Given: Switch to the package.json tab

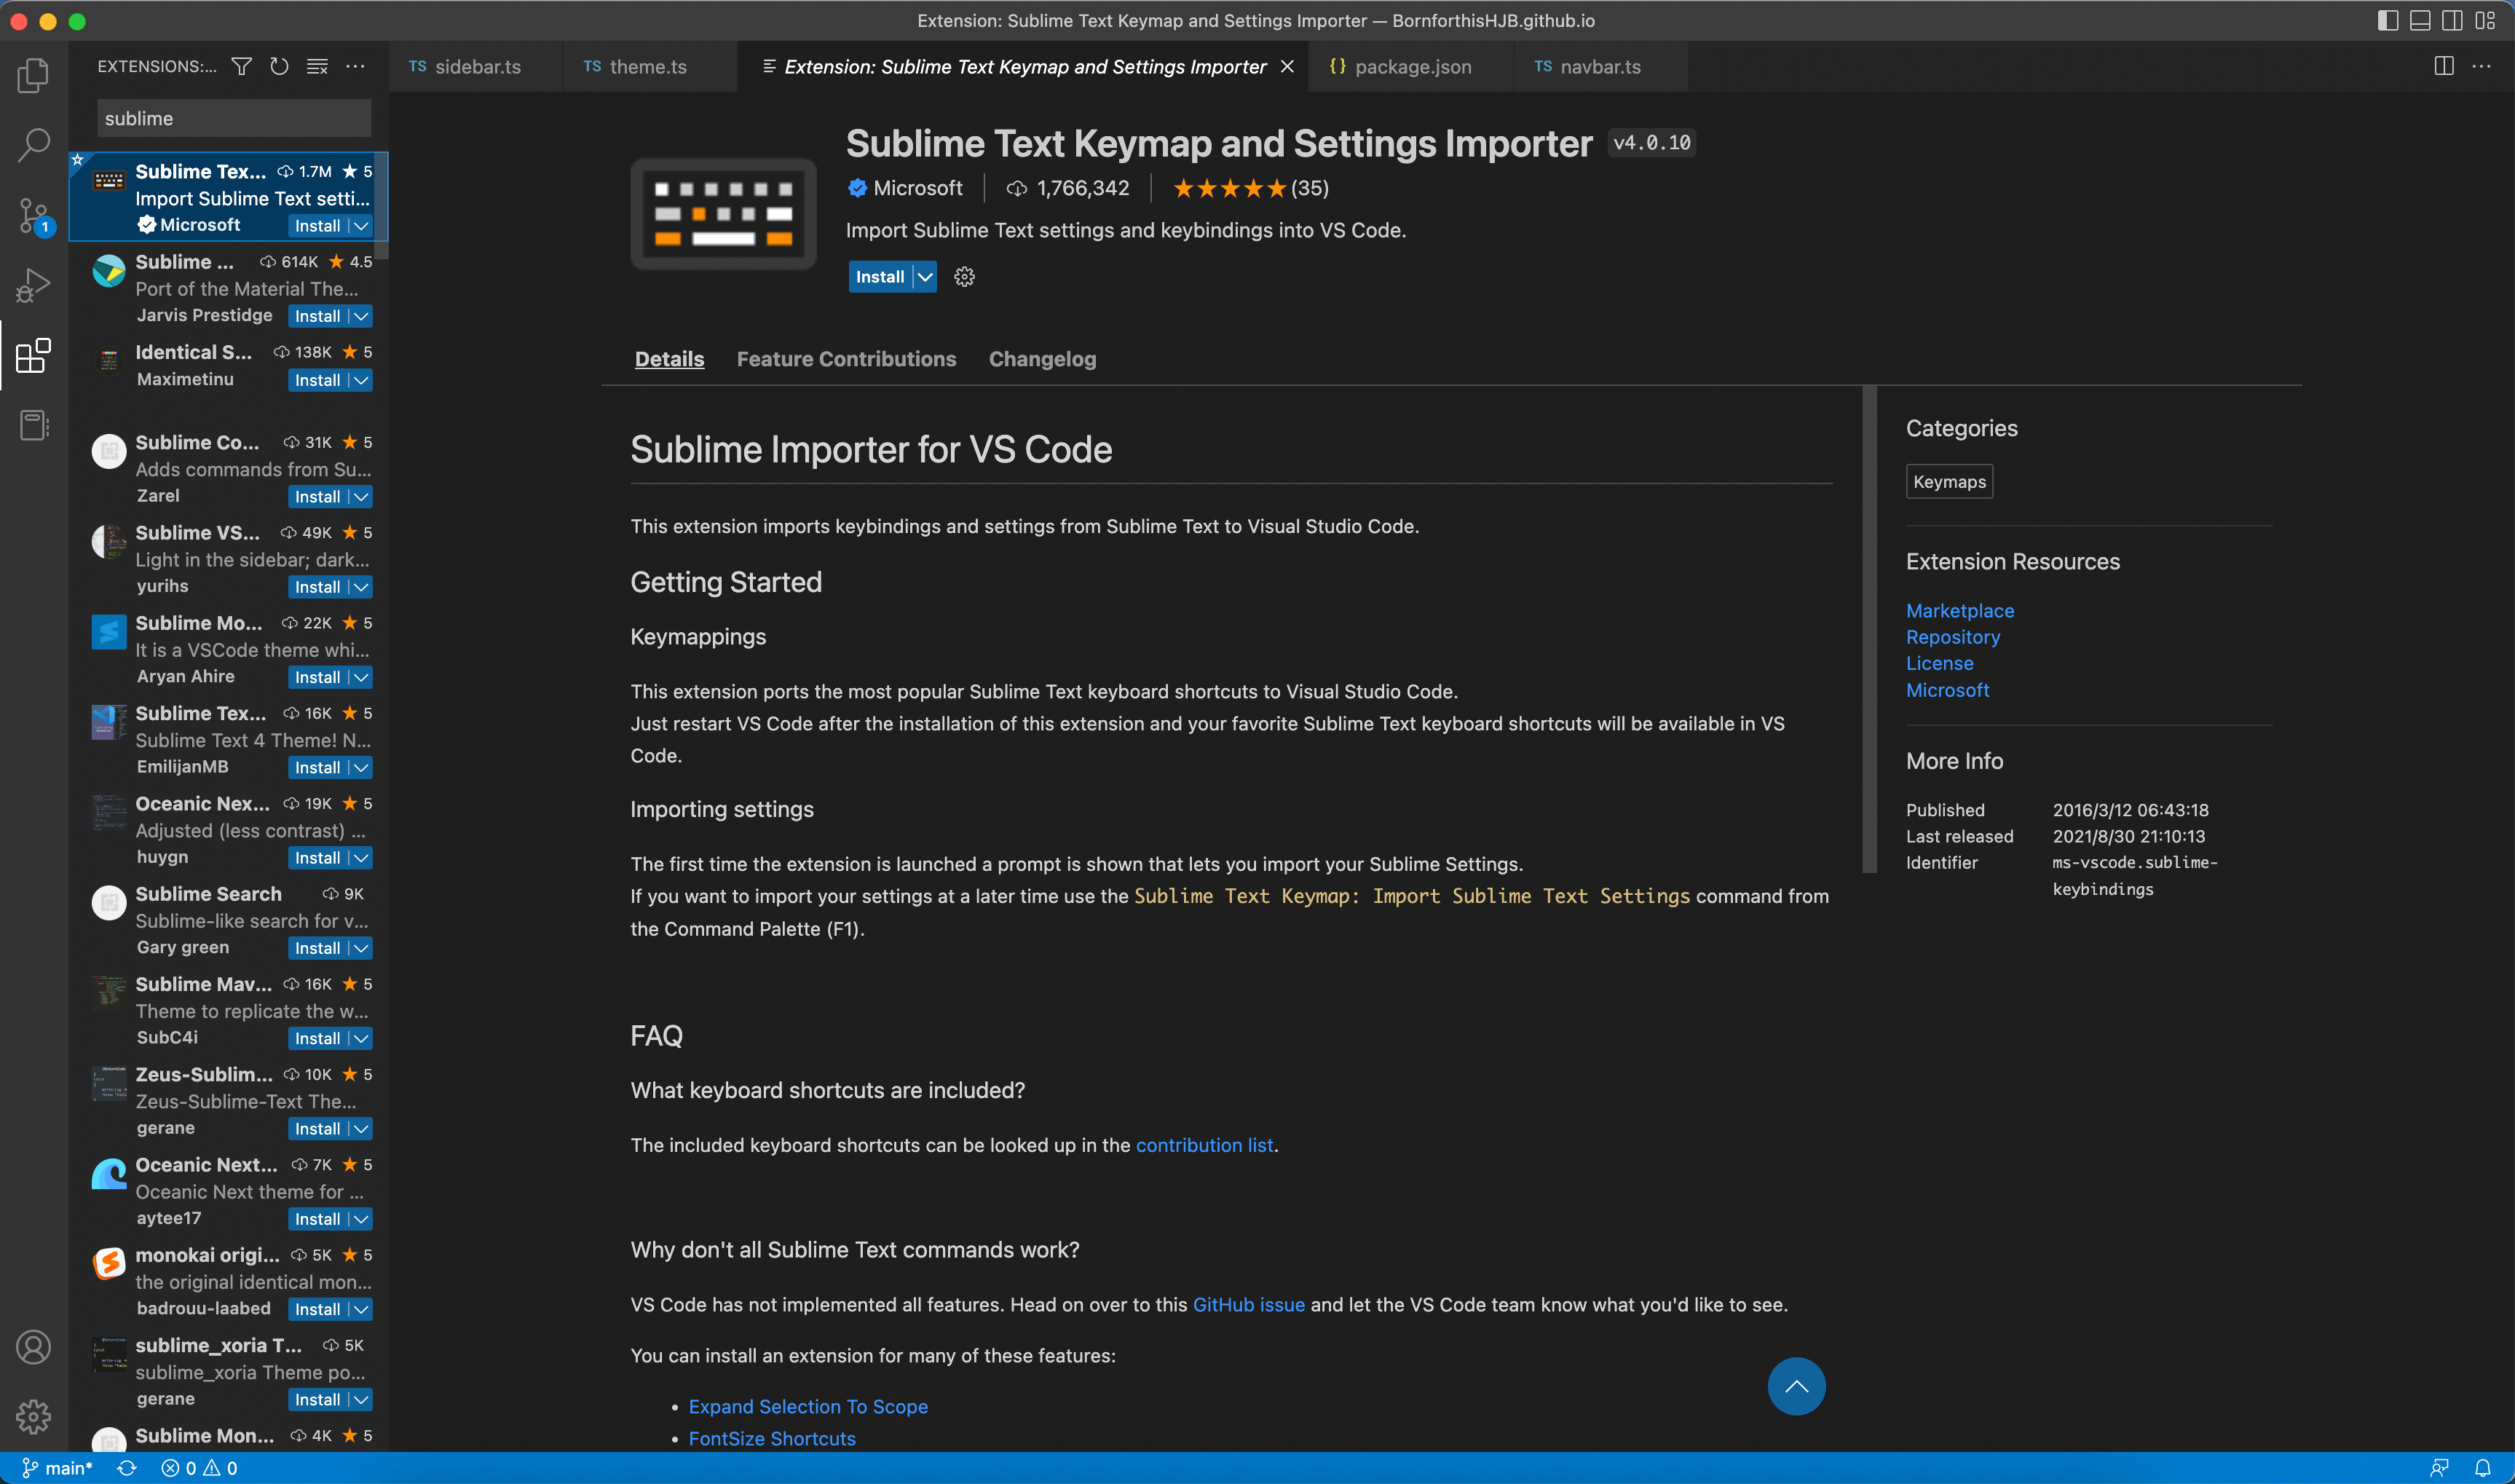Looking at the screenshot, I should pyautogui.click(x=1412, y=66).
